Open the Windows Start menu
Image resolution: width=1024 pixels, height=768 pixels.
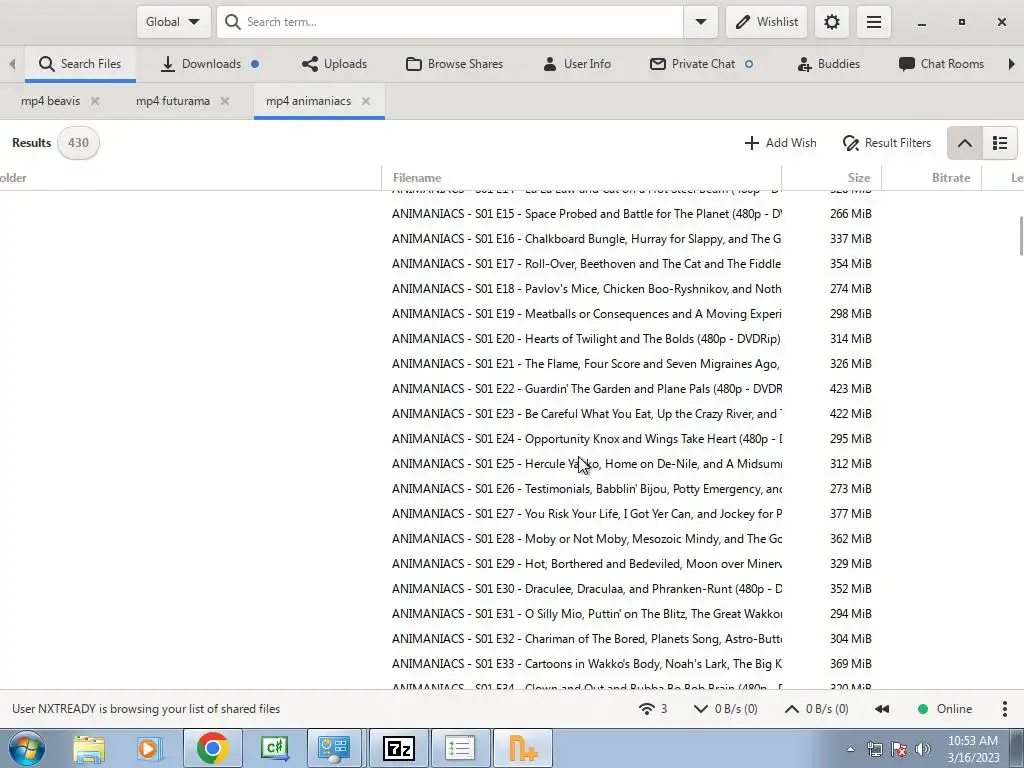27,748
